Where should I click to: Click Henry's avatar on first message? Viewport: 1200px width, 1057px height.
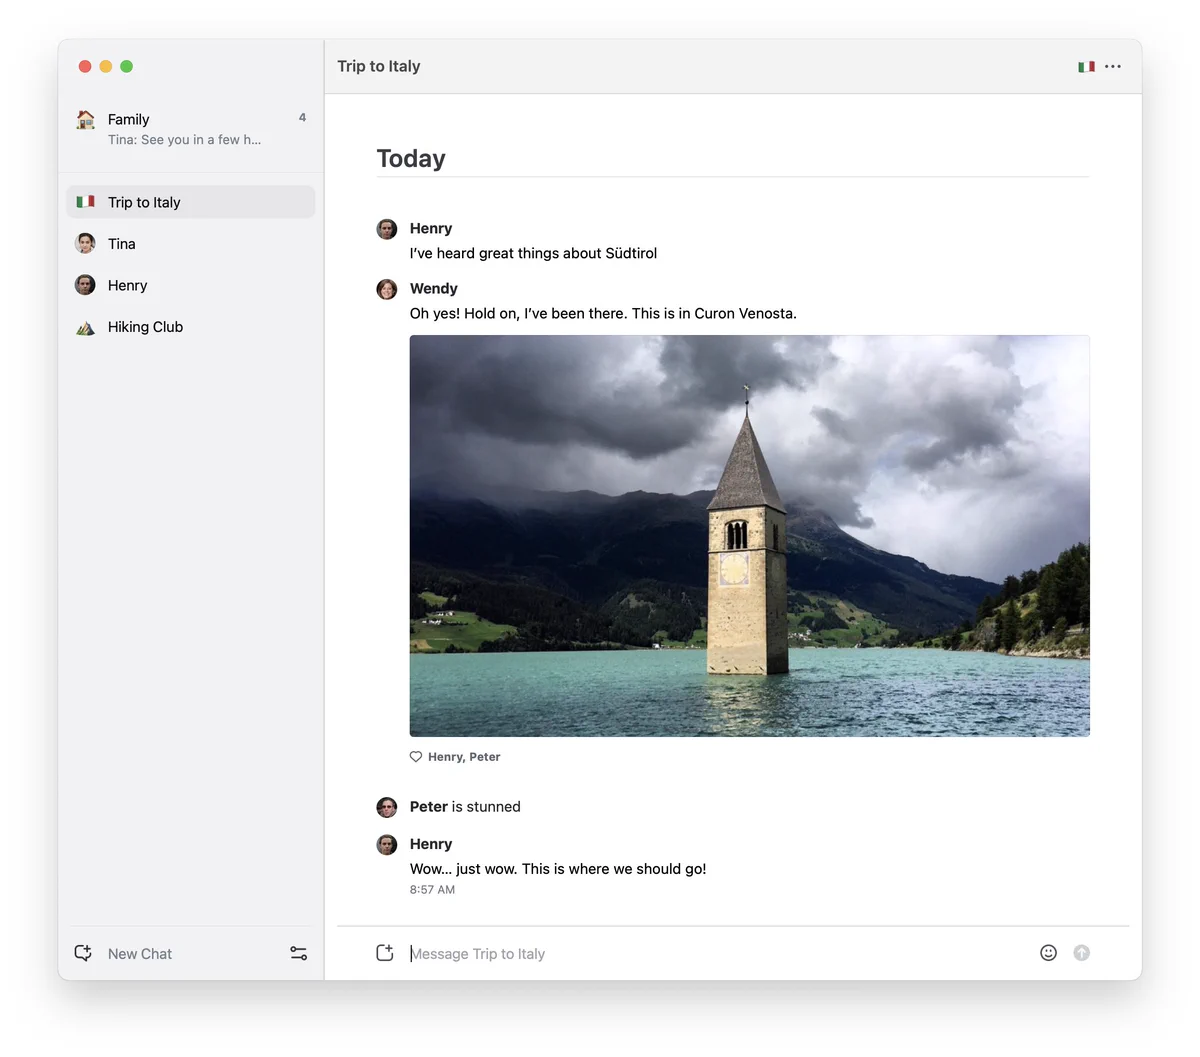pos(387,229)
